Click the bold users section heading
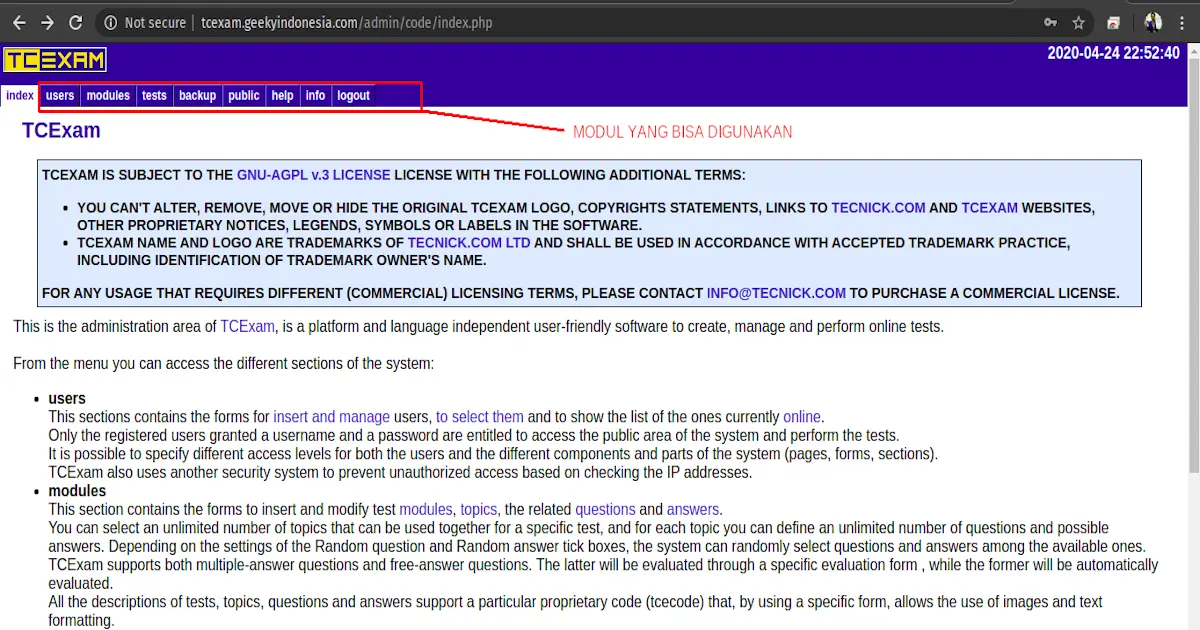The width and height of the screenshot is (1200, 630). click(67, 399)
